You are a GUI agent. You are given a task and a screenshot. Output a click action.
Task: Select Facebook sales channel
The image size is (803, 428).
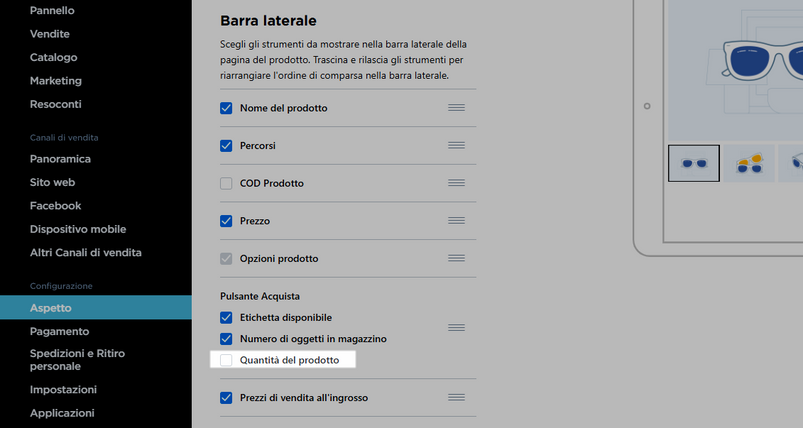click(x=55, y=206)
